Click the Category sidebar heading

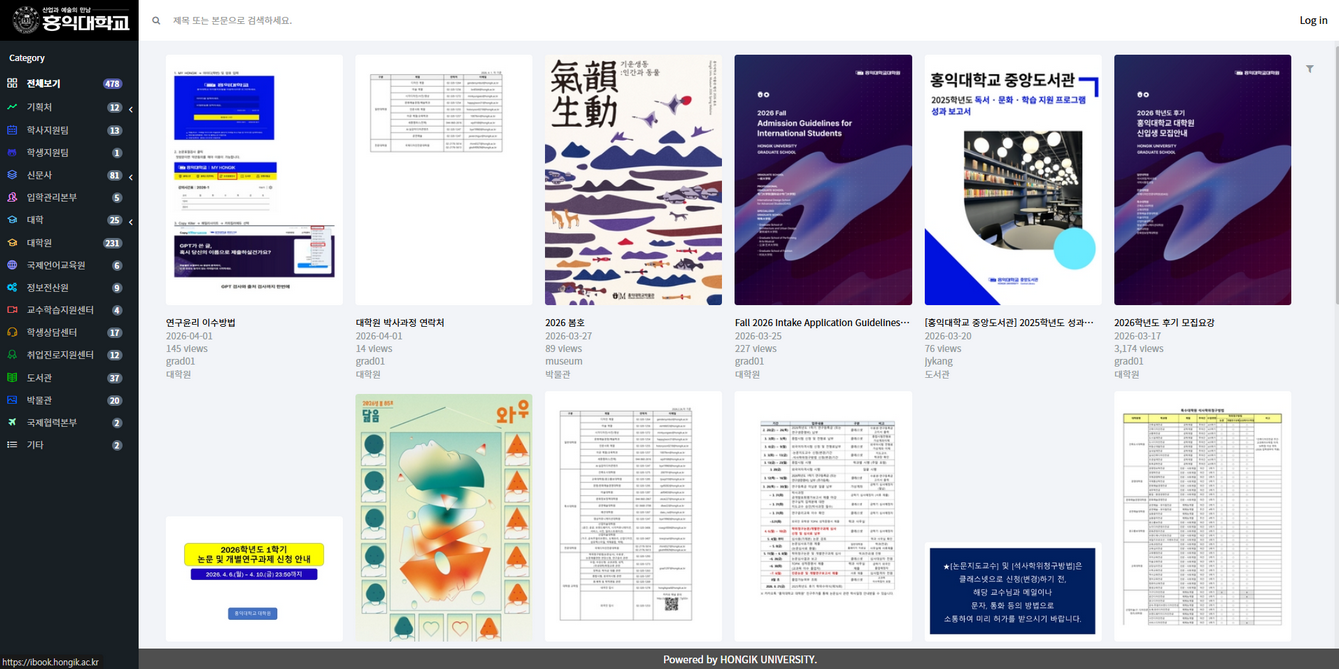(27, 58)
